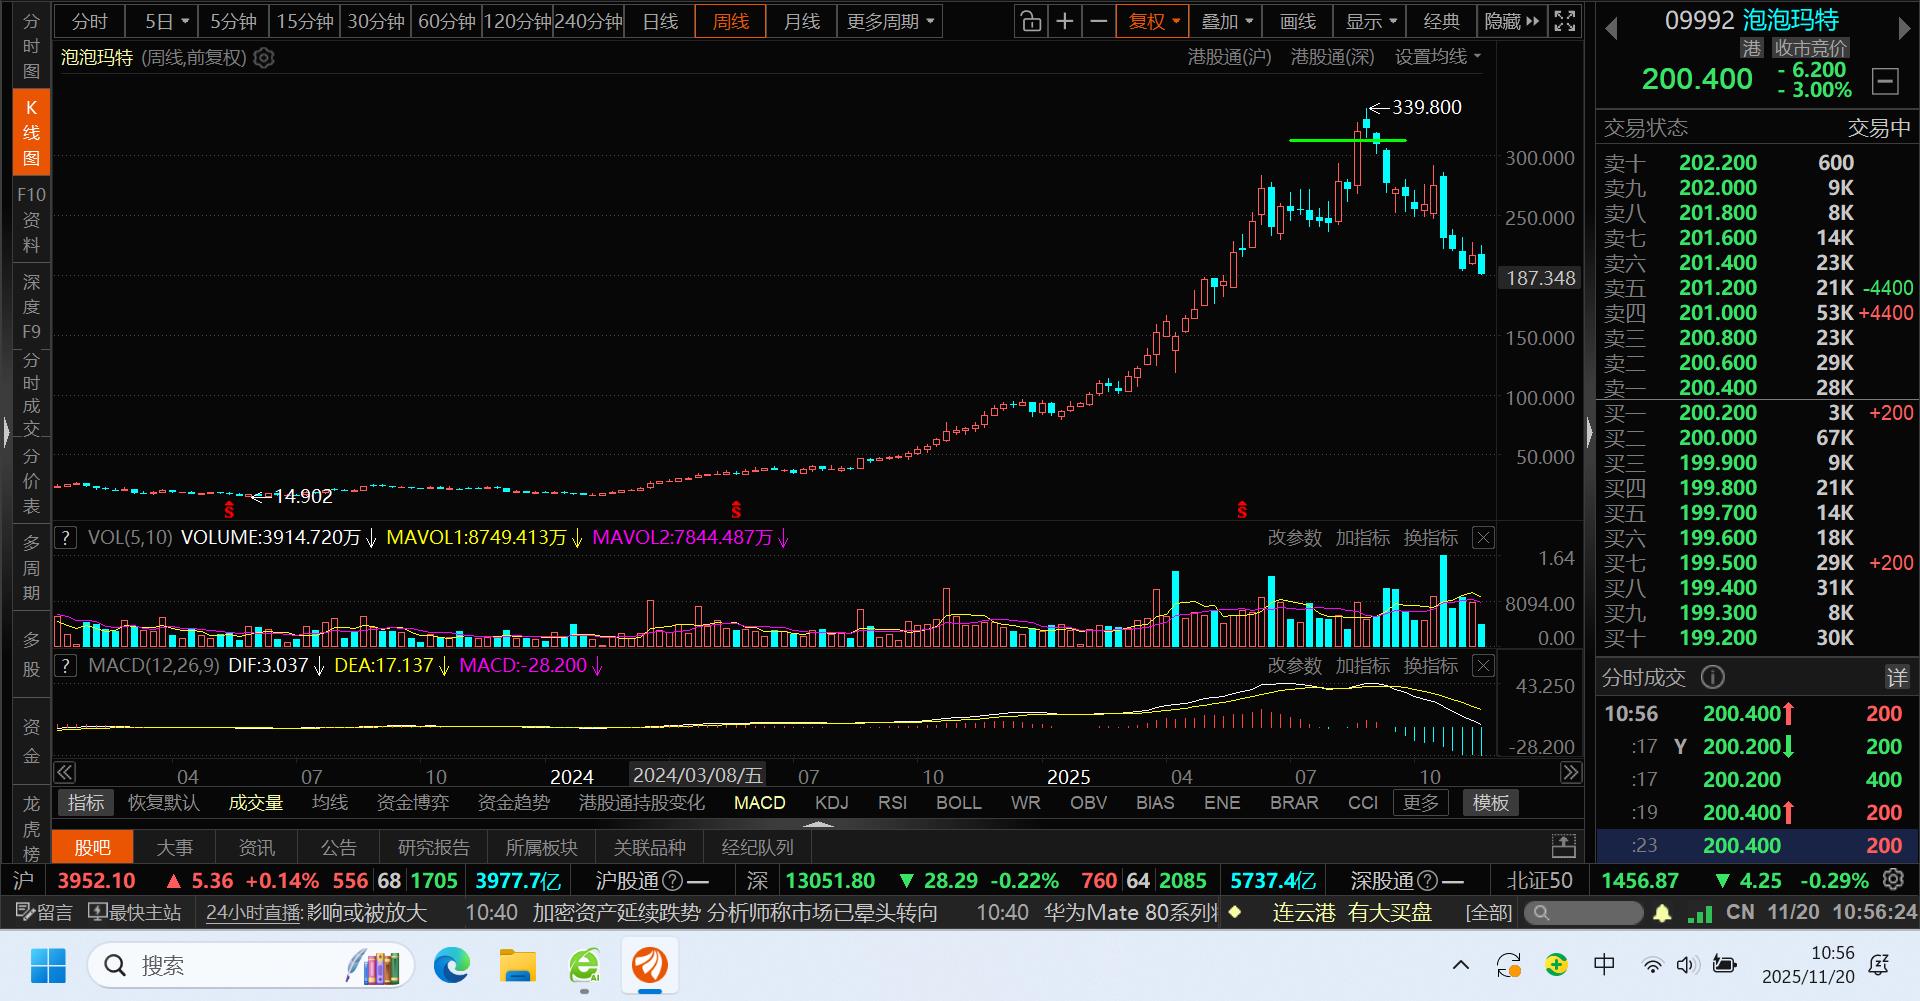Open notifications bell in the status bar
The width and height of the screenshot is (1920, 1001).
pyautogui.click(x=1662, y=913)
